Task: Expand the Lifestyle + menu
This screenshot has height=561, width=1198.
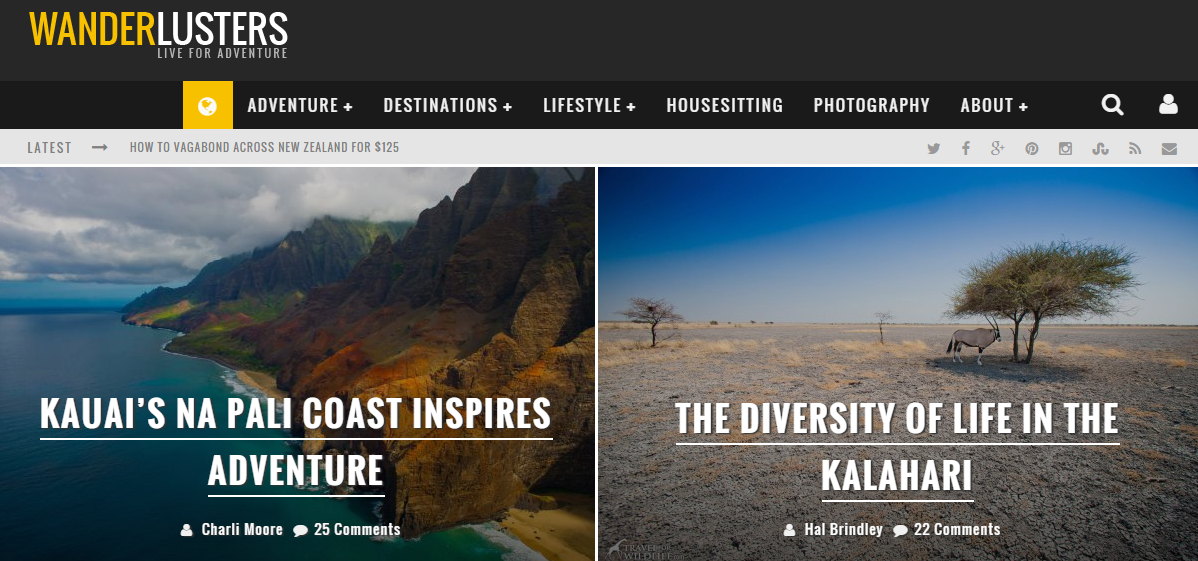Action: click(x=589, y=105)
